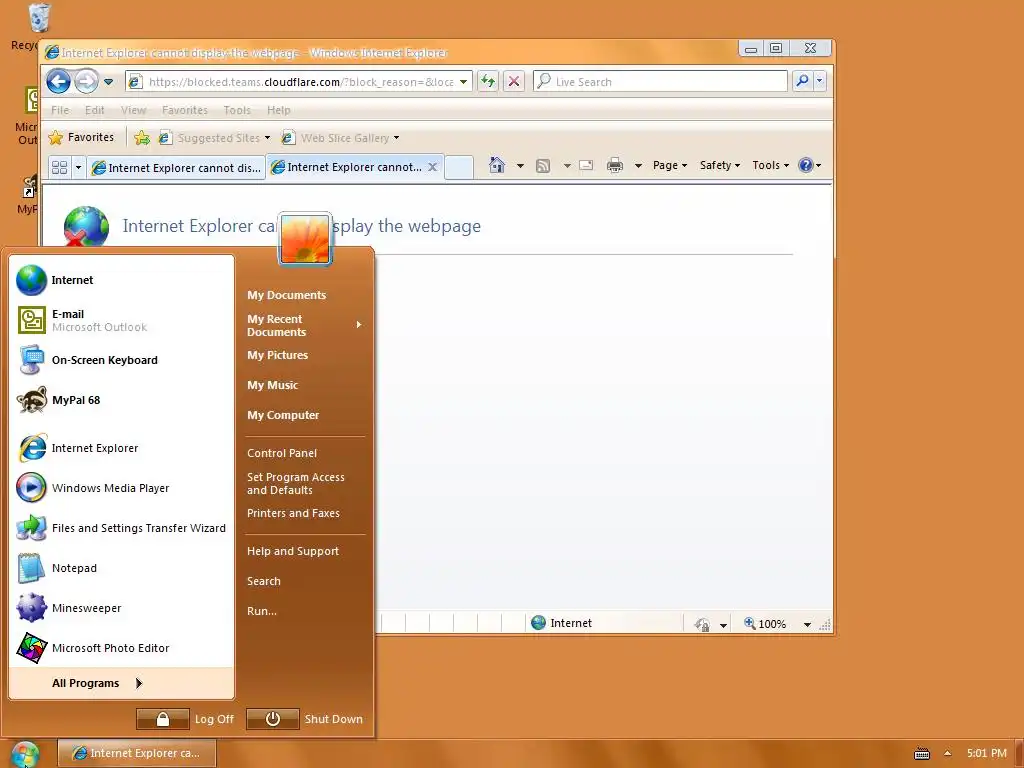Stop loading with the red X button
Viewport: 1024px width, 768px height.
(514, 82)
